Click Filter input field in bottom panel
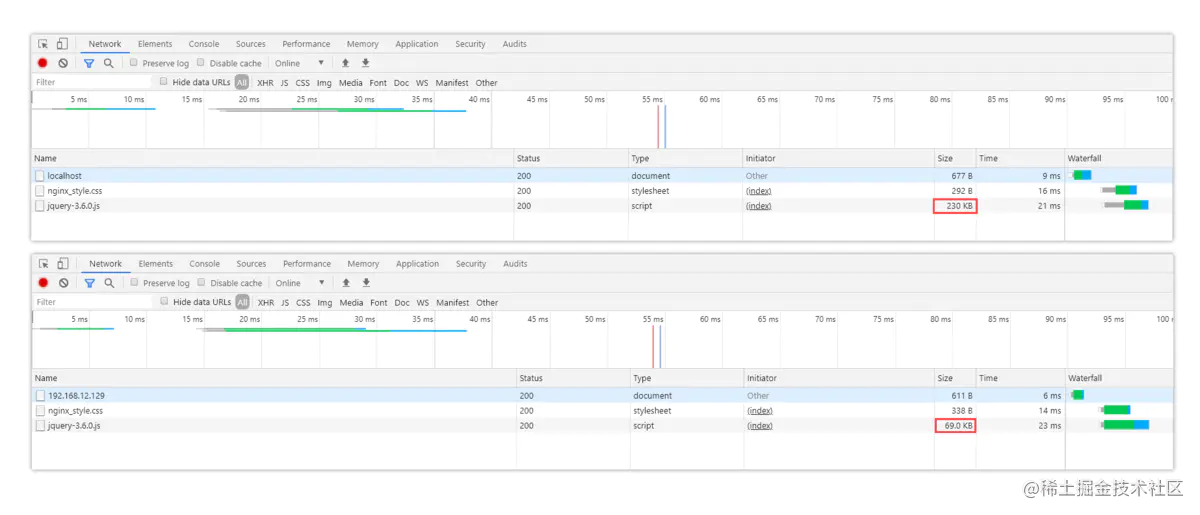This screenshot has width=1200, height=515. tap(93, 302)
